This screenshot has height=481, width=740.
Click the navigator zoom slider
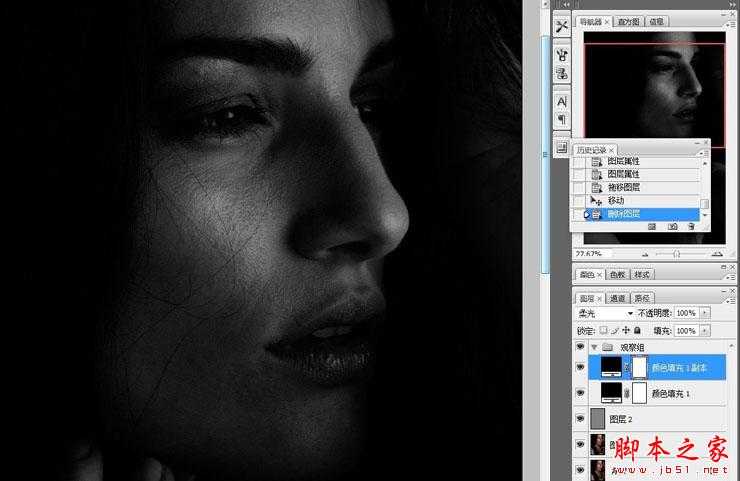tap(677, 254)
